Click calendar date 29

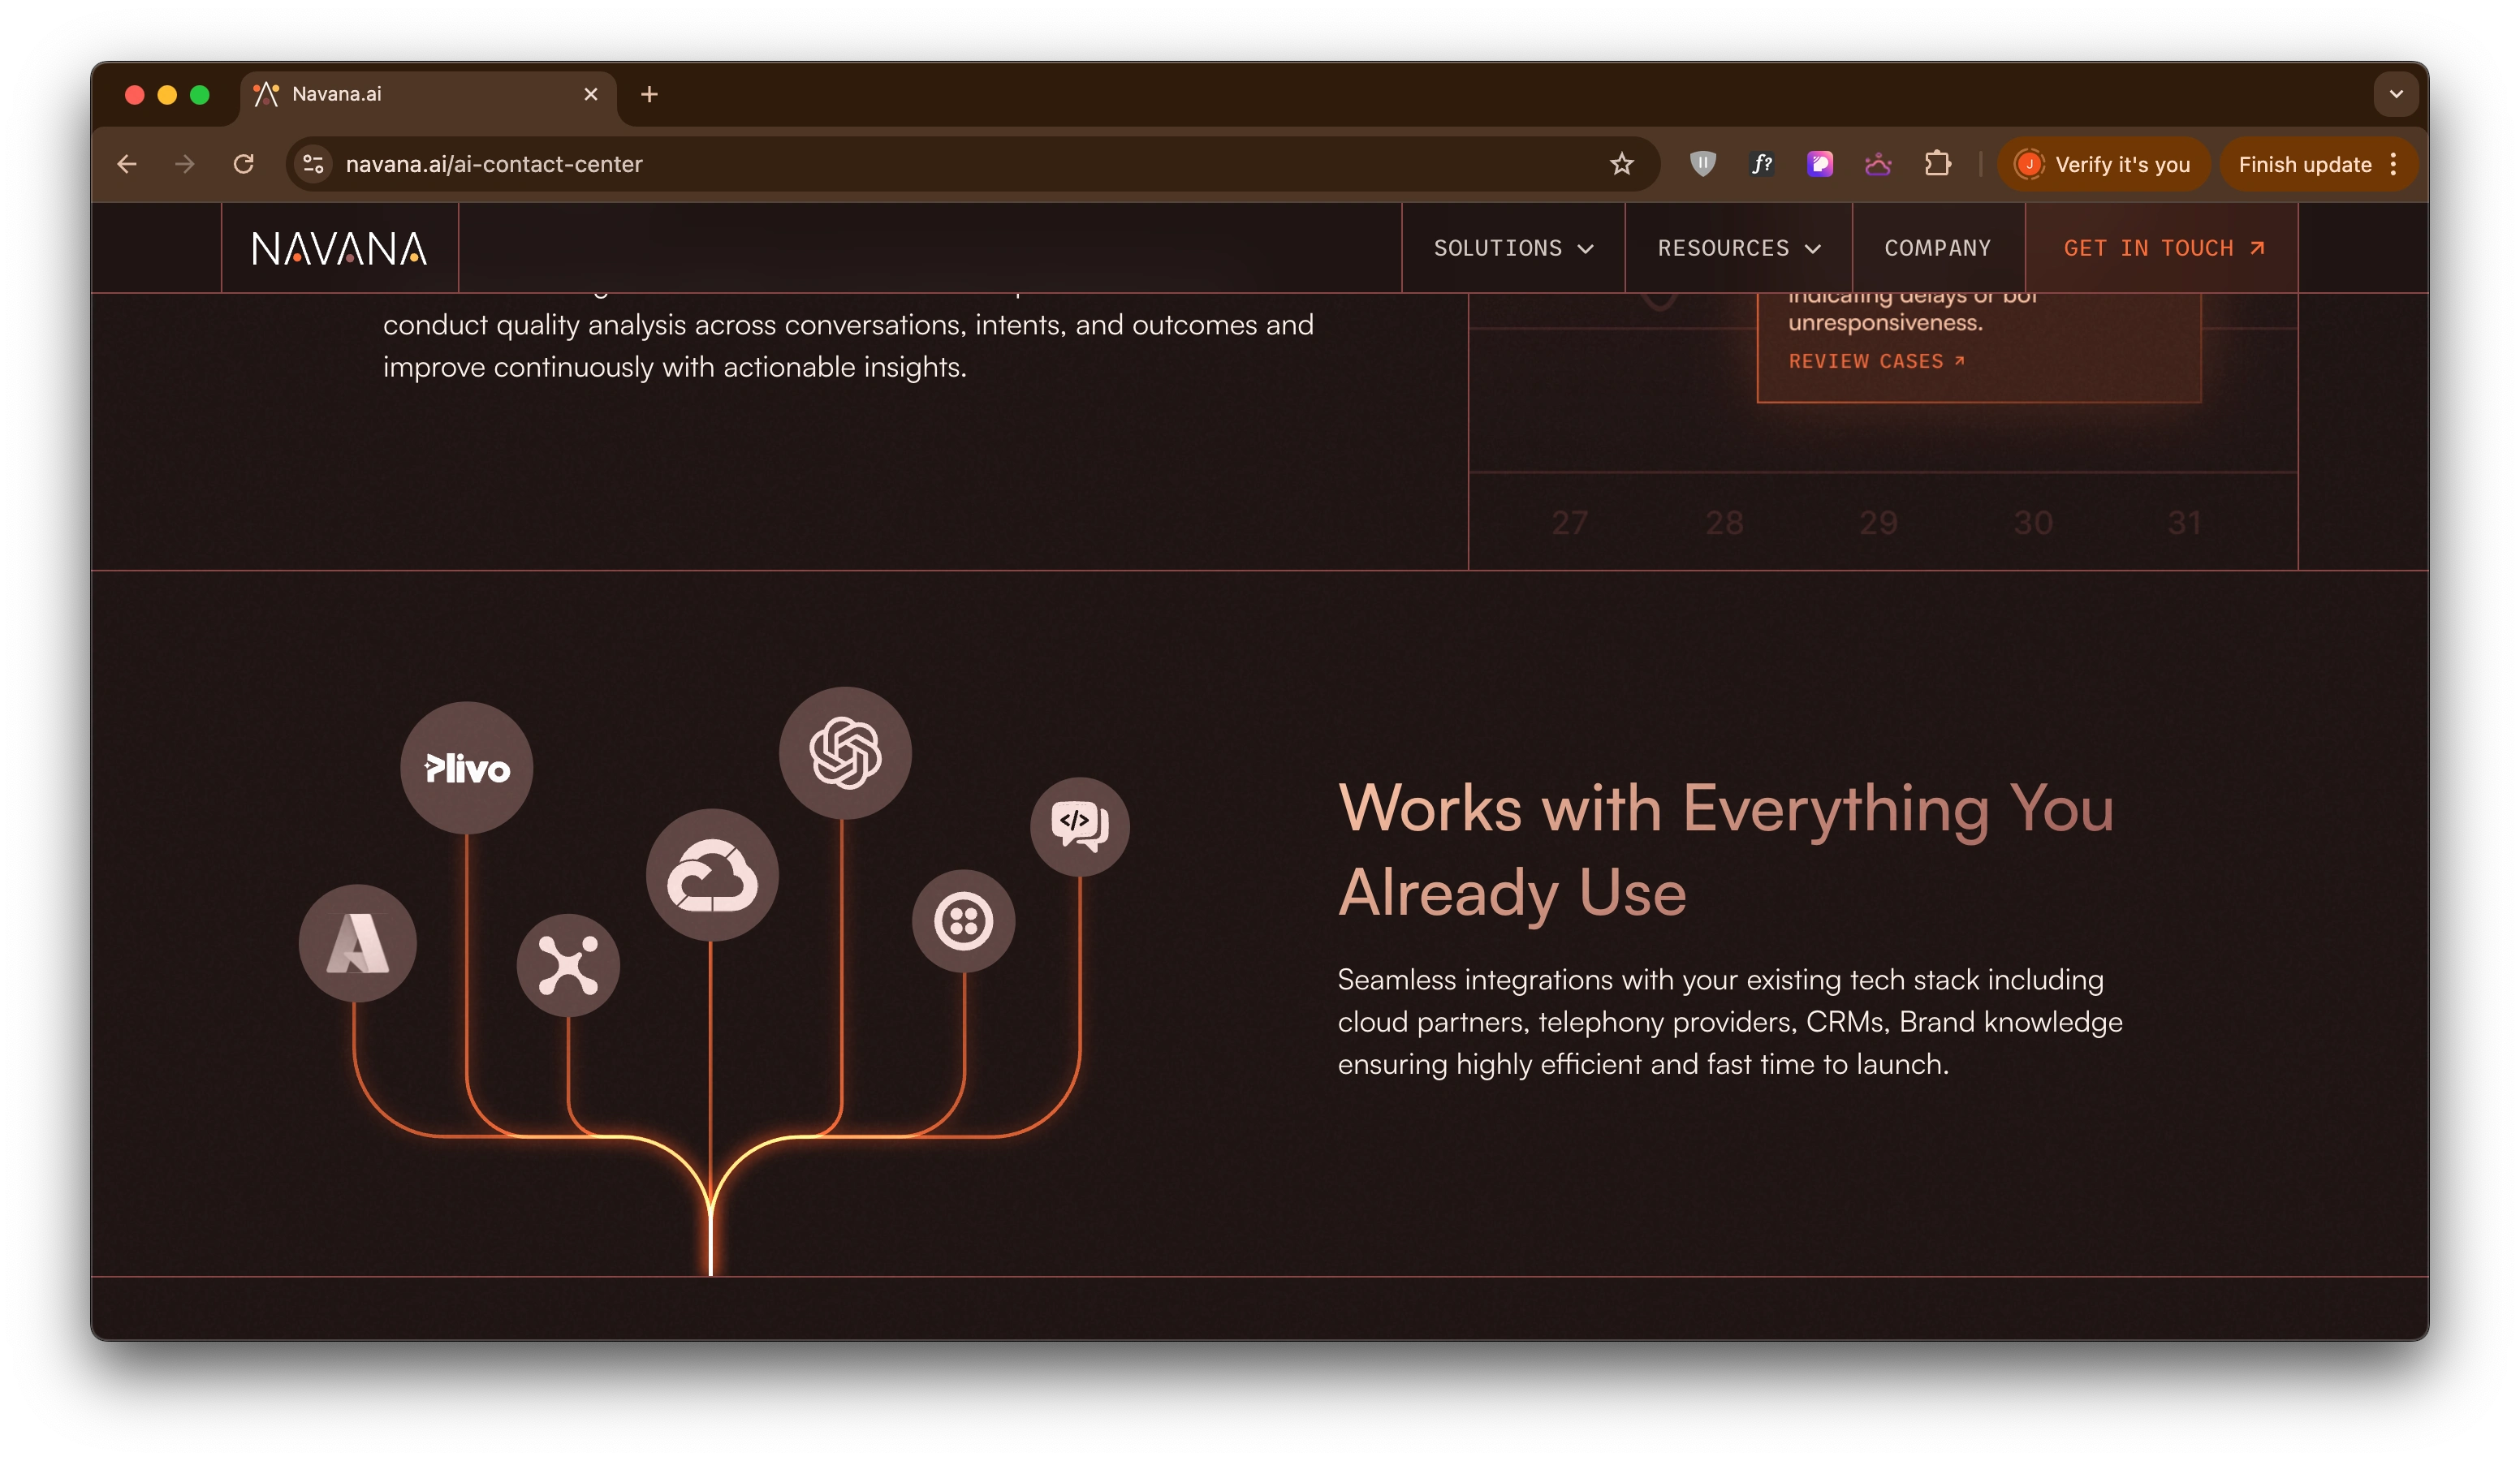[x=1878, y=523]
